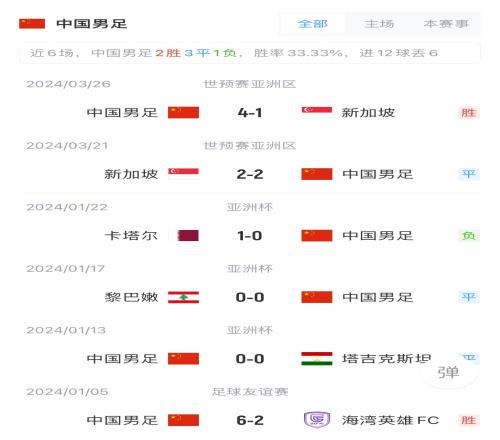Open the 本赛事 tab
The width and height of the screenshot is (500, 440).
pyautogui.click(x=446, y=24)
